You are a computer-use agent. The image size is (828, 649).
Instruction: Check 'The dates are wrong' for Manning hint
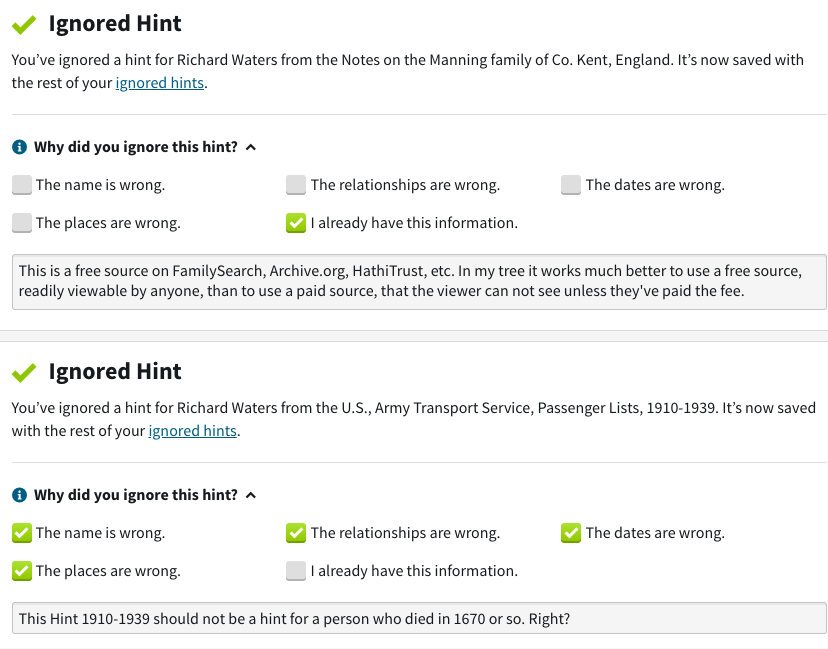pos(571,185)
